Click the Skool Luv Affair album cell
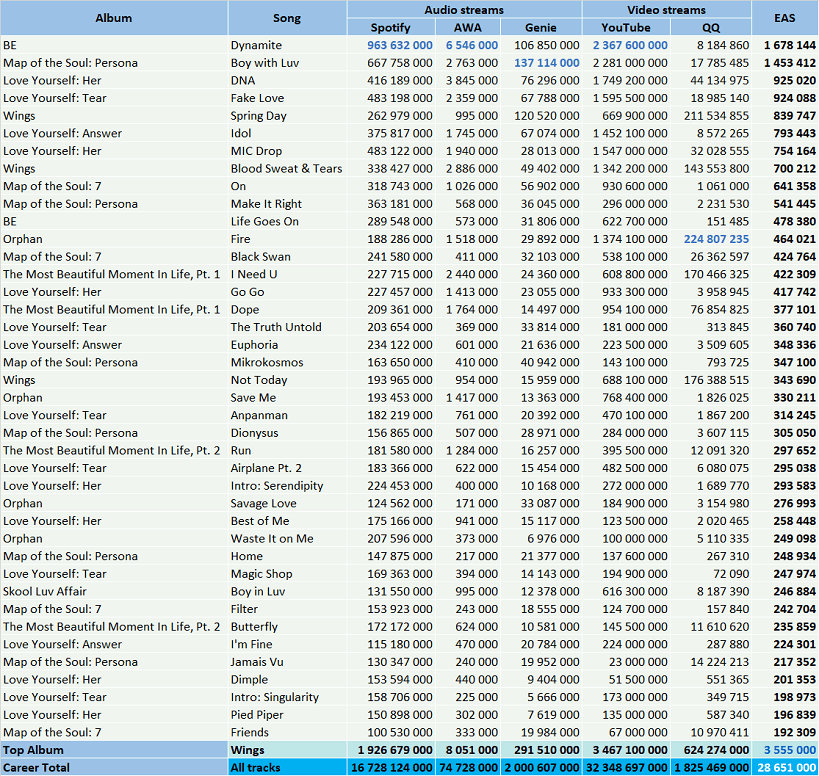The height and width of the screenshot is (776, 819). pyautogui.click(x=114, y=591)
